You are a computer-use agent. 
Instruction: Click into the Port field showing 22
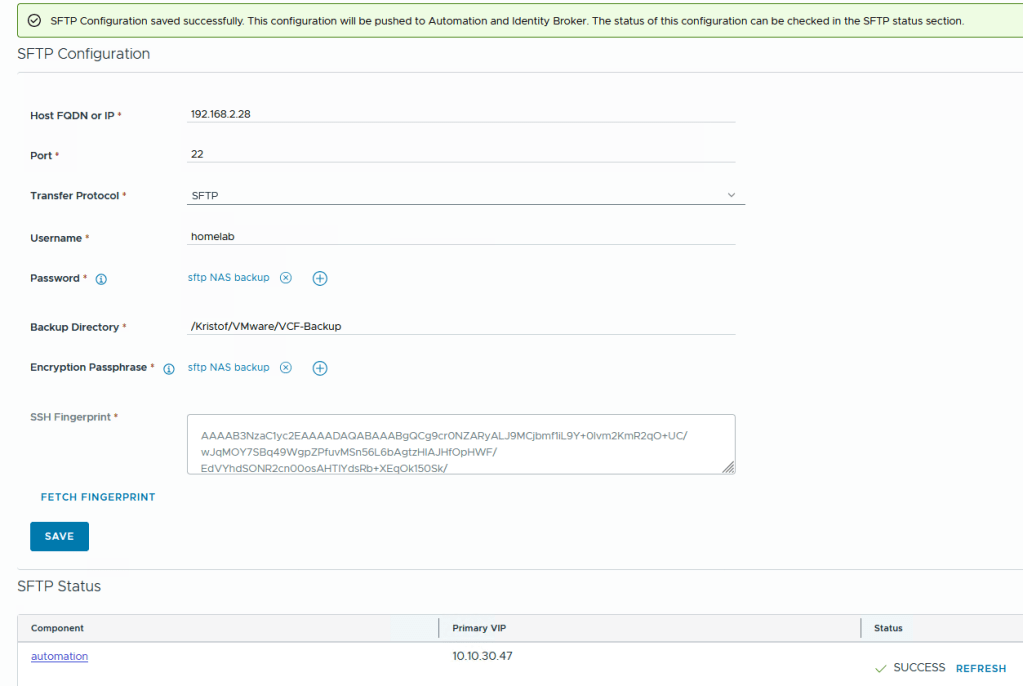460,154
